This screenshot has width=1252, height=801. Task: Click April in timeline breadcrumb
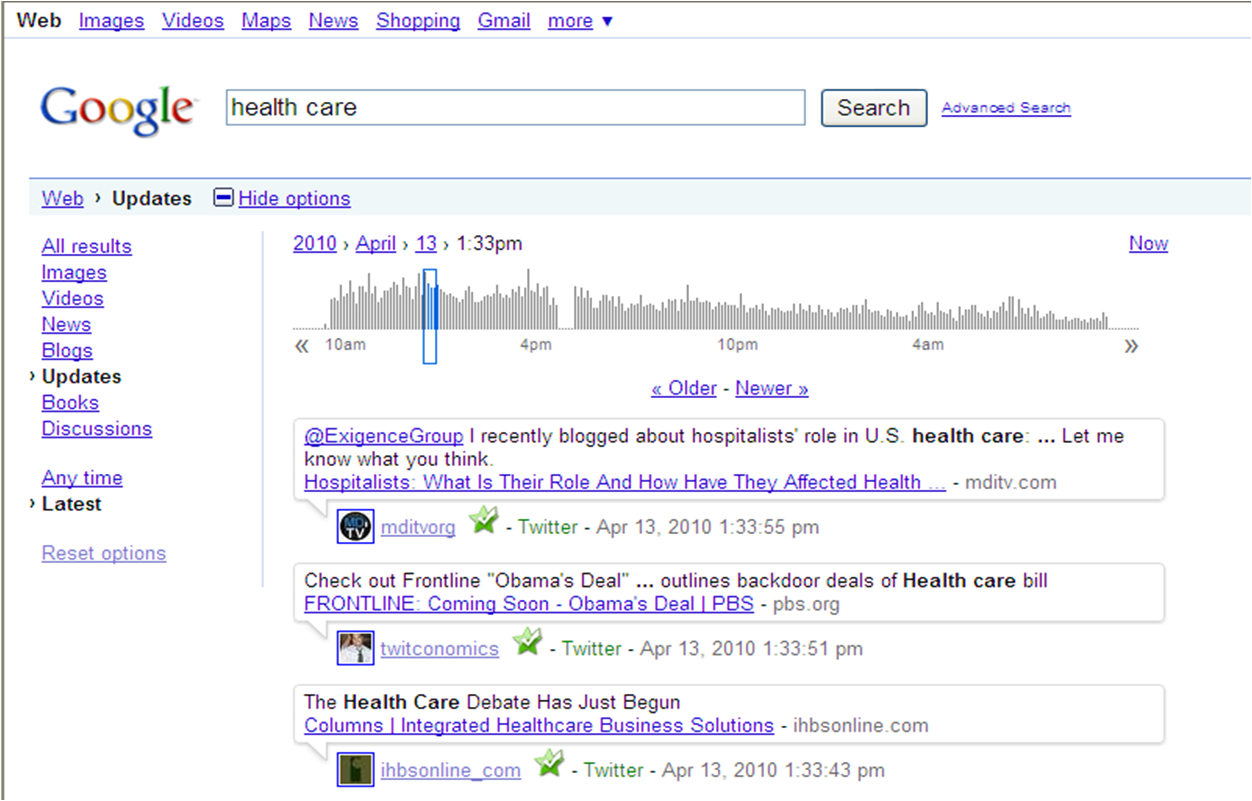376,243
